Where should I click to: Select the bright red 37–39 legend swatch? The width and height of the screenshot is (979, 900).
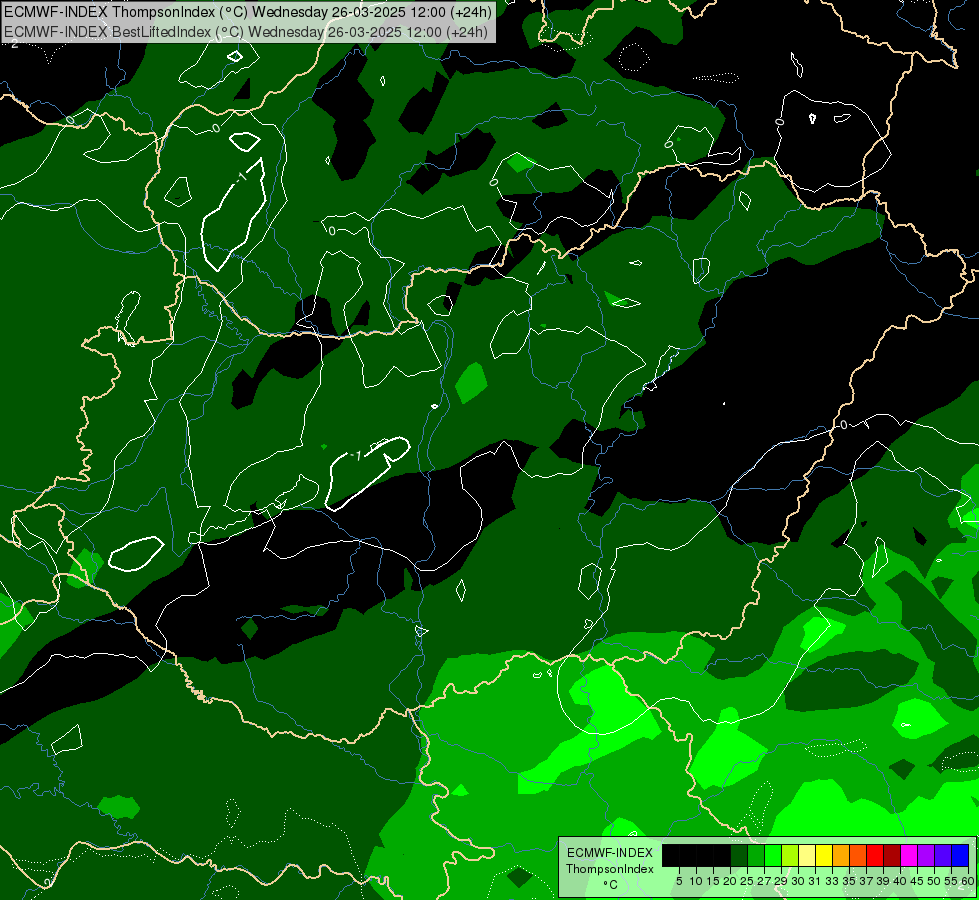point(875,855)
